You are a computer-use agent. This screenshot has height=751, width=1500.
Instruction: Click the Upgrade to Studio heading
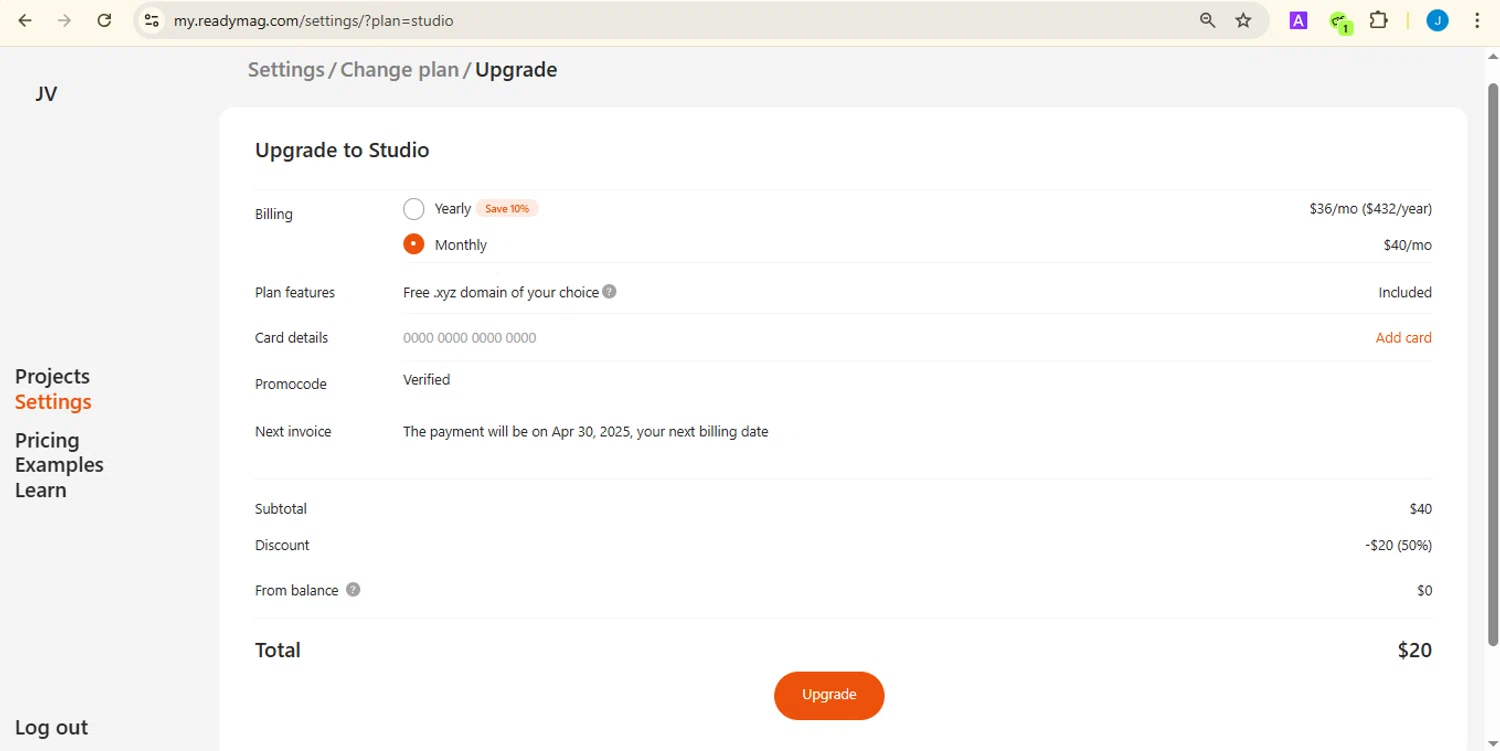click(x=342, y=150)
